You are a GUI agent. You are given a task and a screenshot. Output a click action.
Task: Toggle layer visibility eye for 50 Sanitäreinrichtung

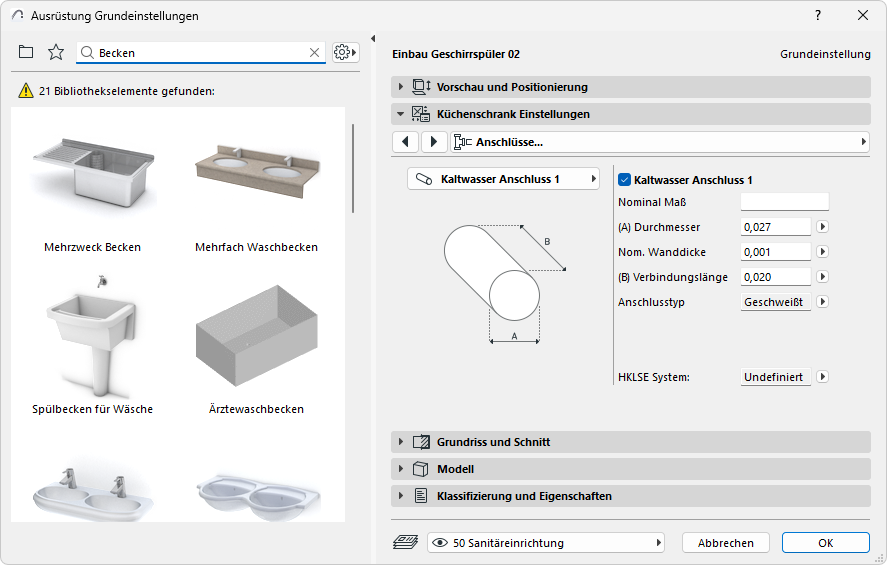point(440,543)
